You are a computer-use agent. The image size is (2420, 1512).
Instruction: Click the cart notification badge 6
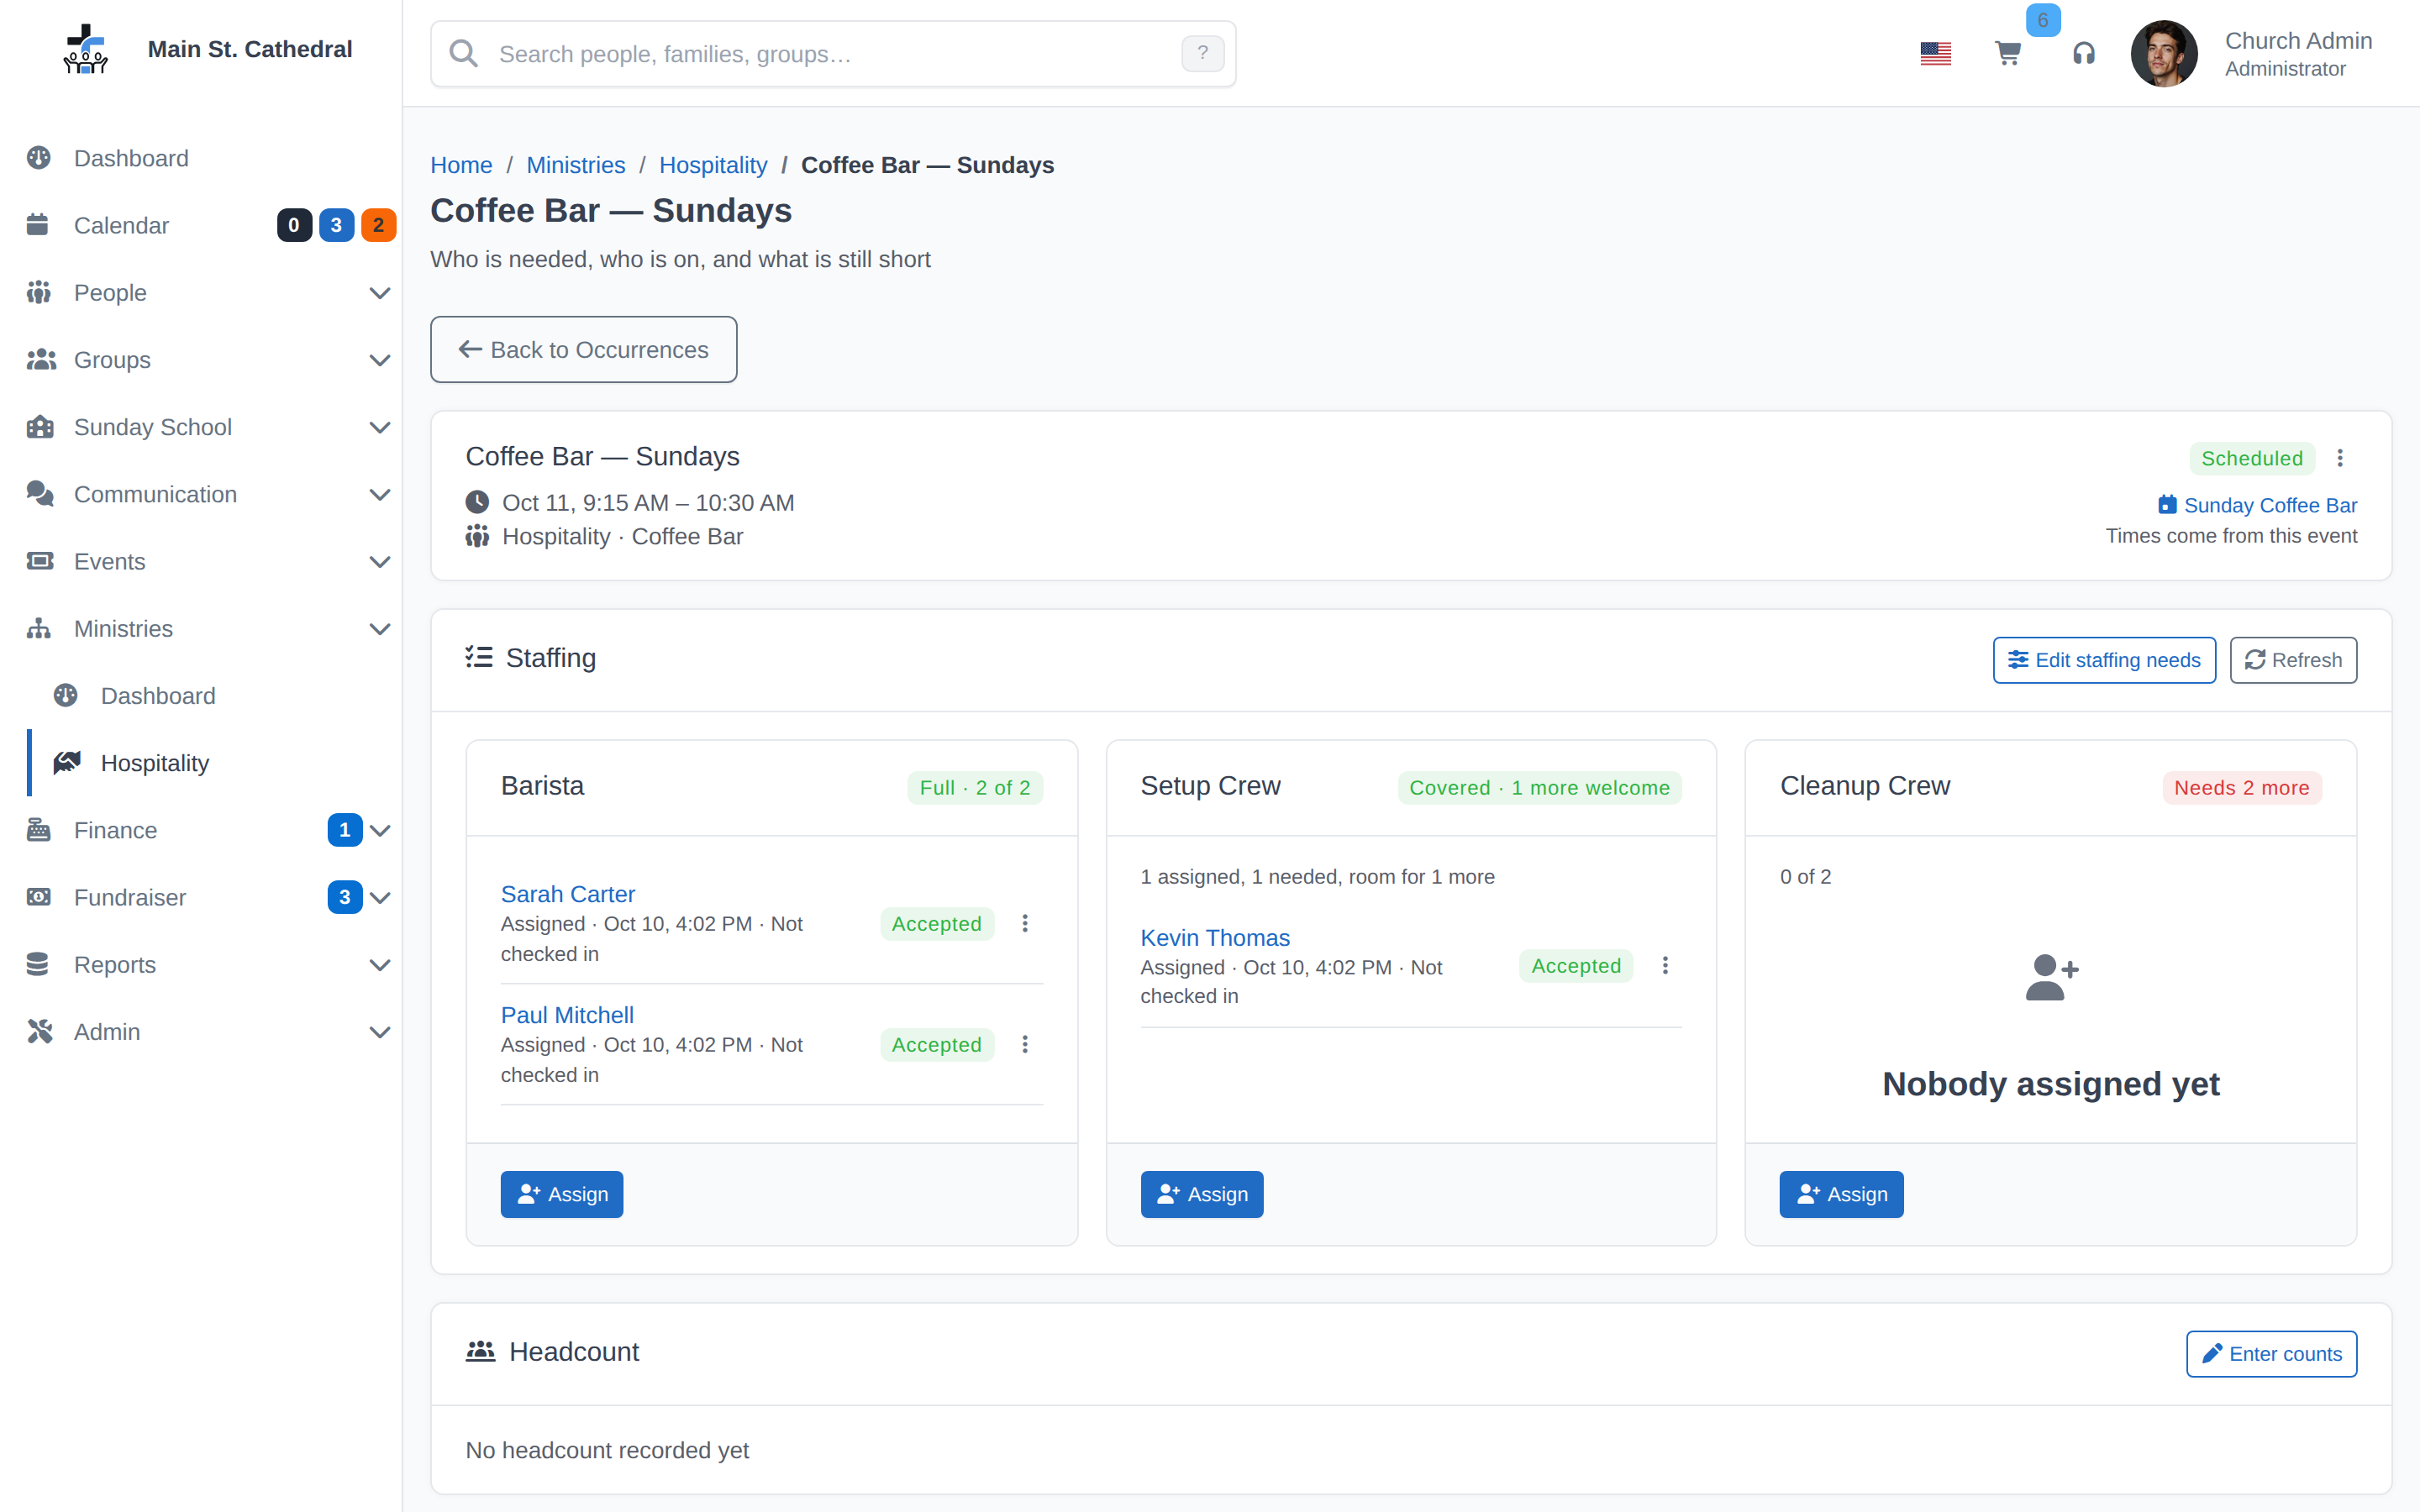coord(2042,20)
